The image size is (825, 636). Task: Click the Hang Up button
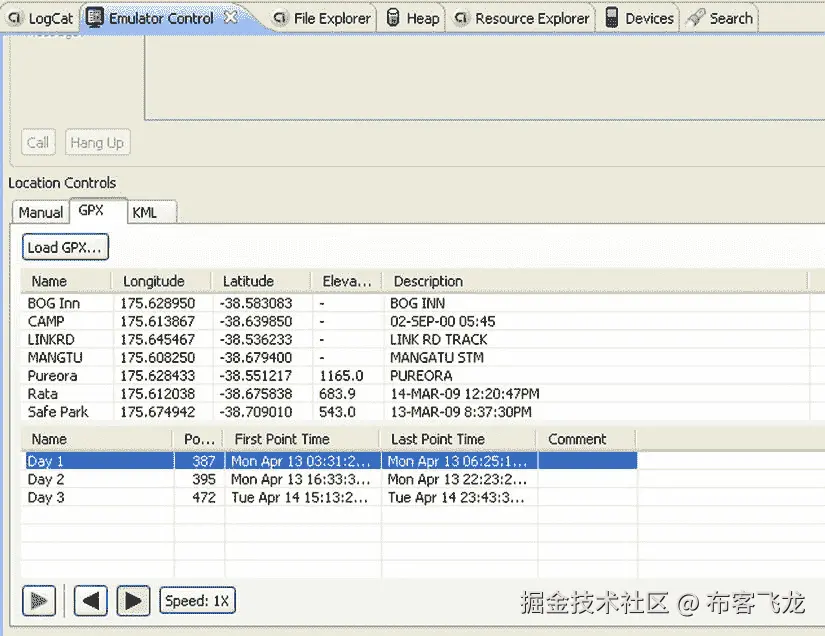click(x=97, y=143)
